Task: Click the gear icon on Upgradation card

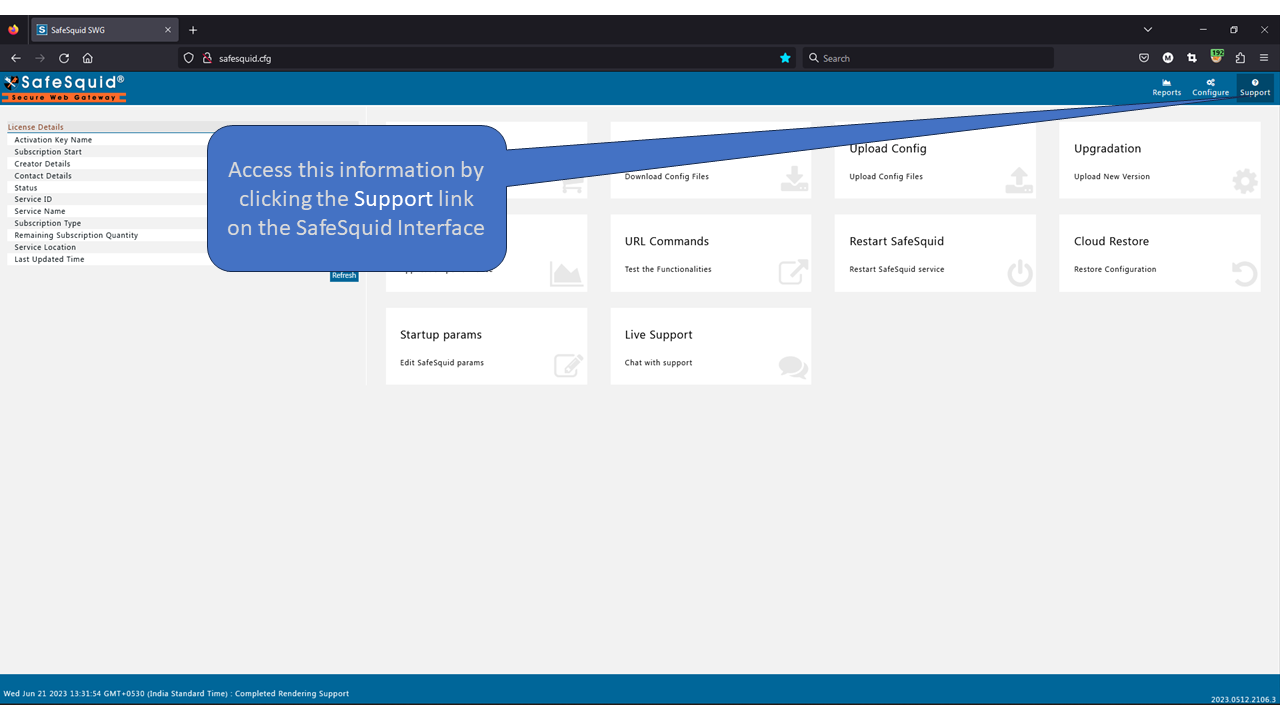Action: point(1245,181)
